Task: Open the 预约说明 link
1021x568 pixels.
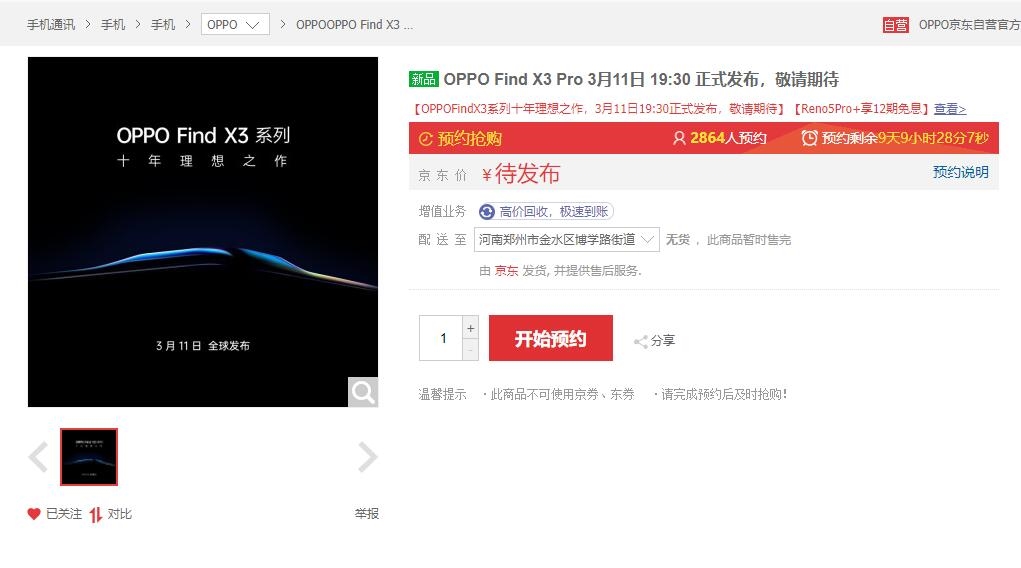Action: (960, 172)
